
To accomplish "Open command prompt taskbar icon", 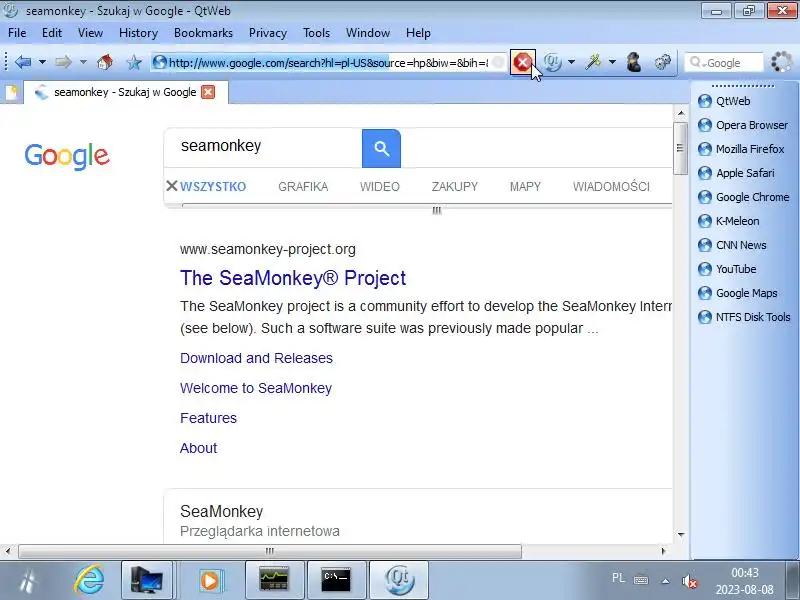I will pos(336,580).
